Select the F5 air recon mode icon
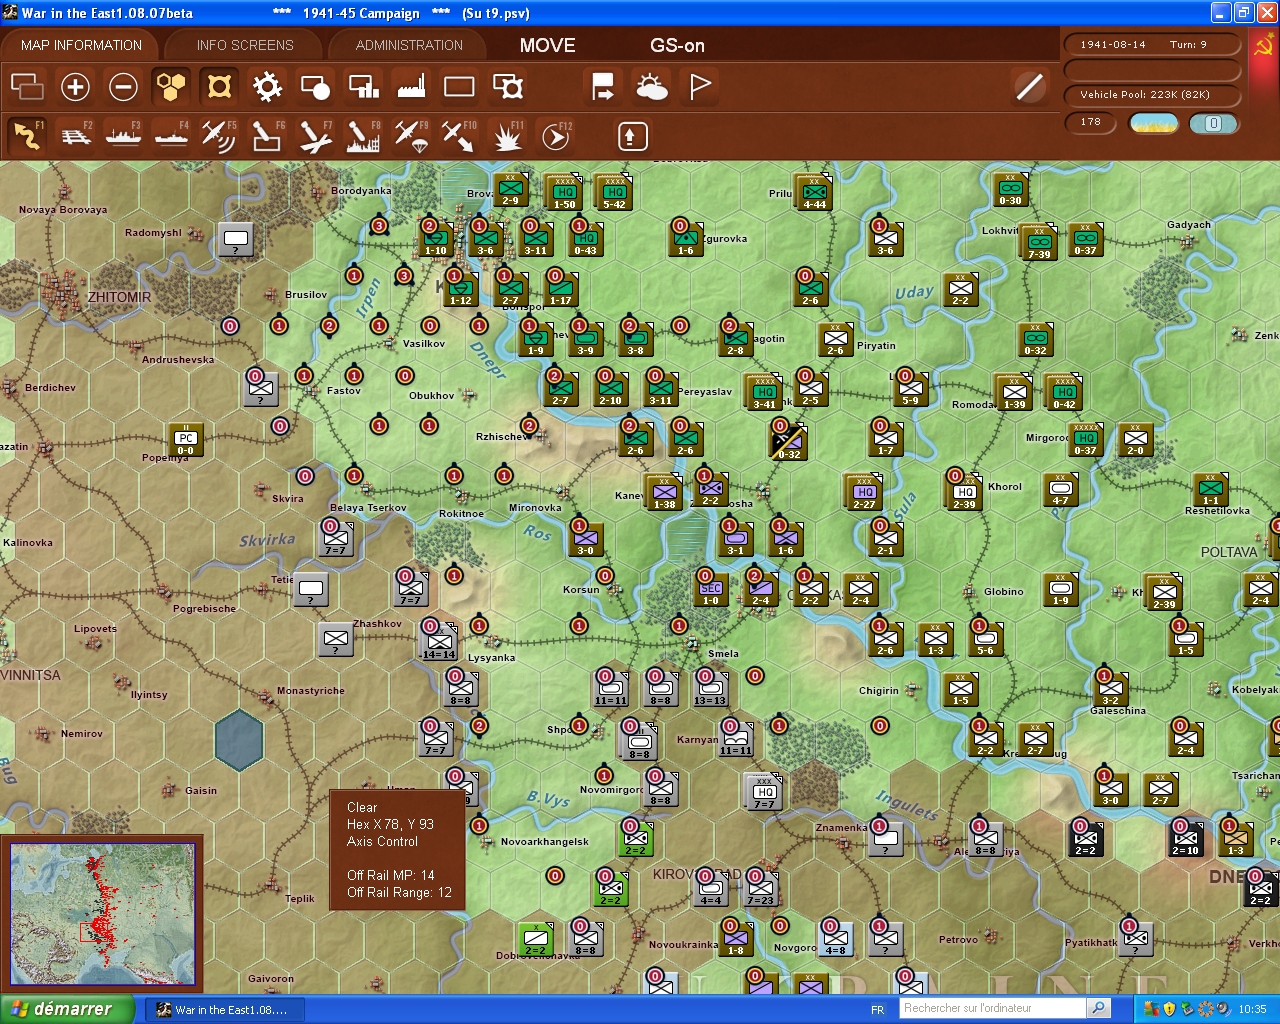Image resolution: width=1280 pixels, height=1024 pixels. [x=218, y=136]
